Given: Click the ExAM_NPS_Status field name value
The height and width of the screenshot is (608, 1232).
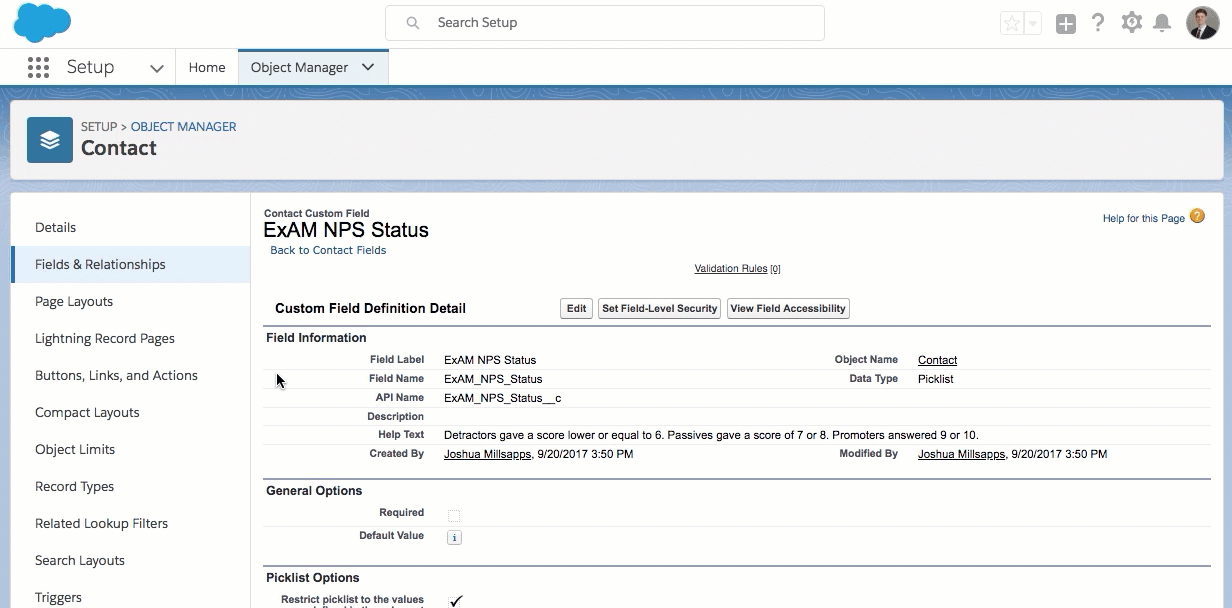Looking at the screenshot, I should coord(493,379).
